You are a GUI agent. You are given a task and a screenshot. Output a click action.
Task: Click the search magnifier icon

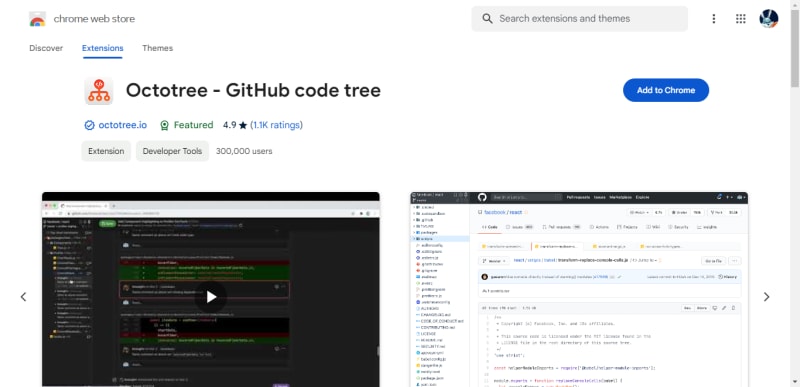487,19
